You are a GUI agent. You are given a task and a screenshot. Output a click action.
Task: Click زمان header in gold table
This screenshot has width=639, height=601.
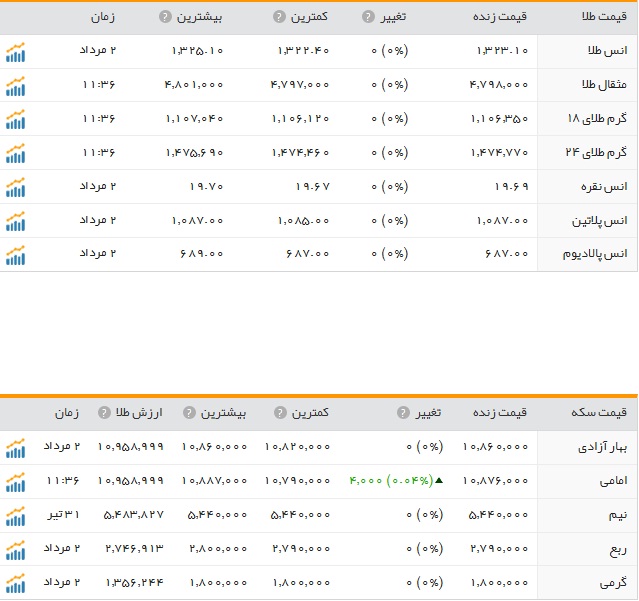pyautogui.click(x=103, y=17)
